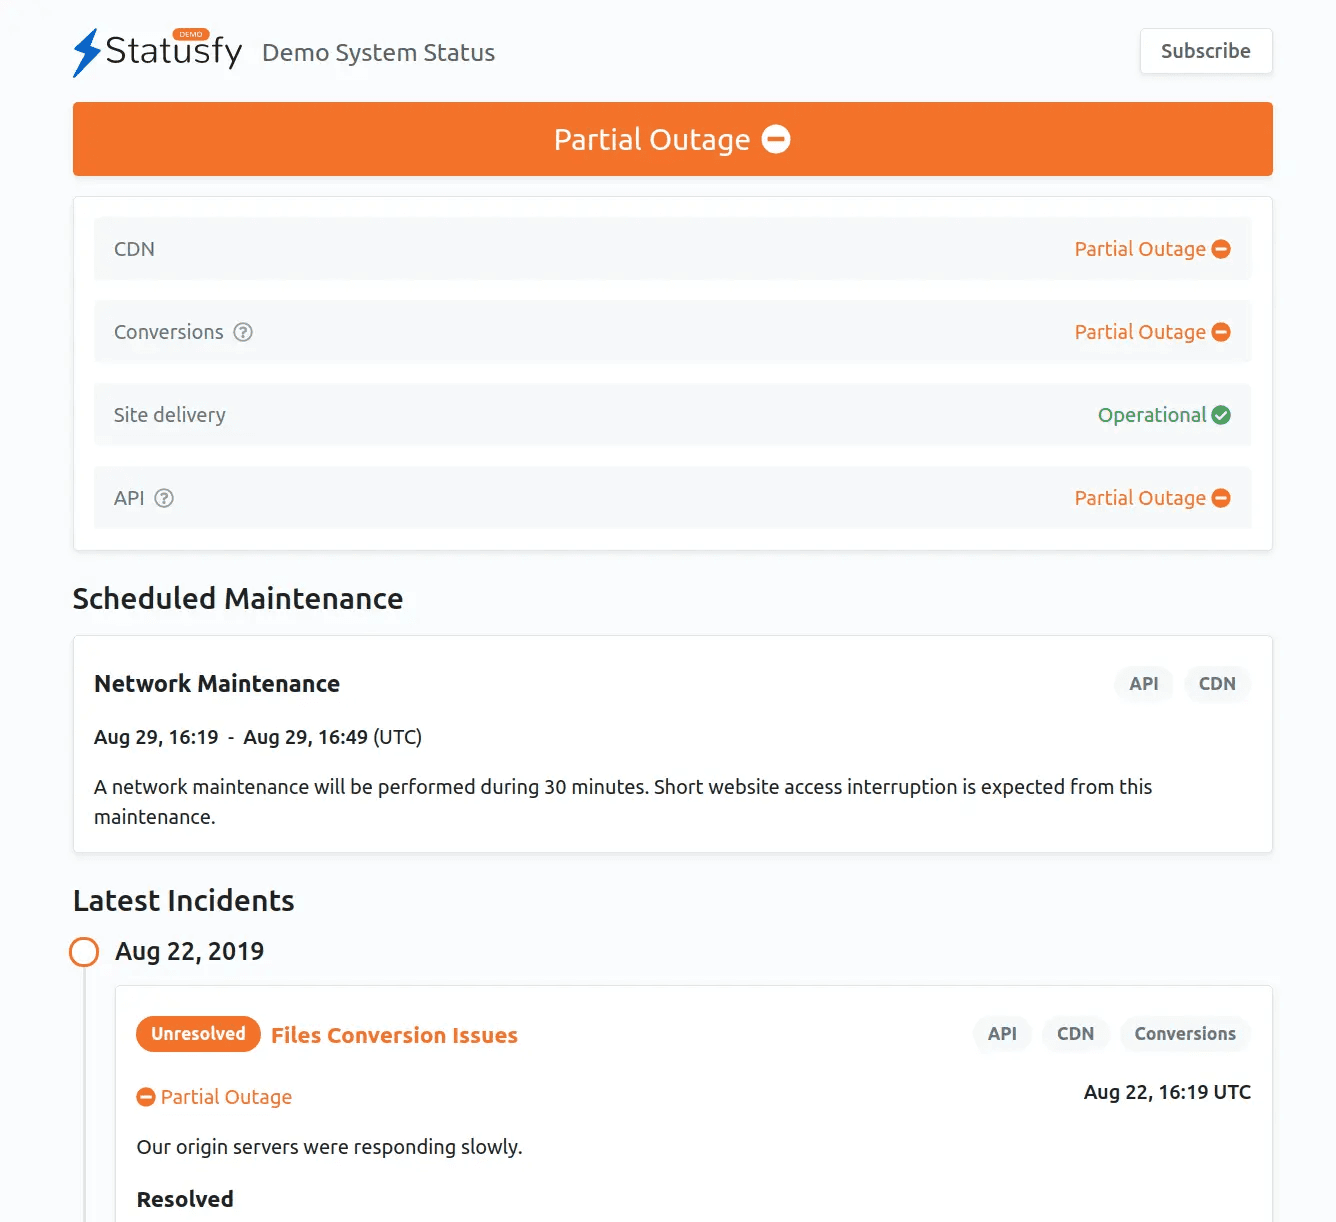Image resolution: width=1336 pixels, height=1222 pixels.
Task: Open the Files Conversion Issues incident link
Action: [x=394, y=1035]
